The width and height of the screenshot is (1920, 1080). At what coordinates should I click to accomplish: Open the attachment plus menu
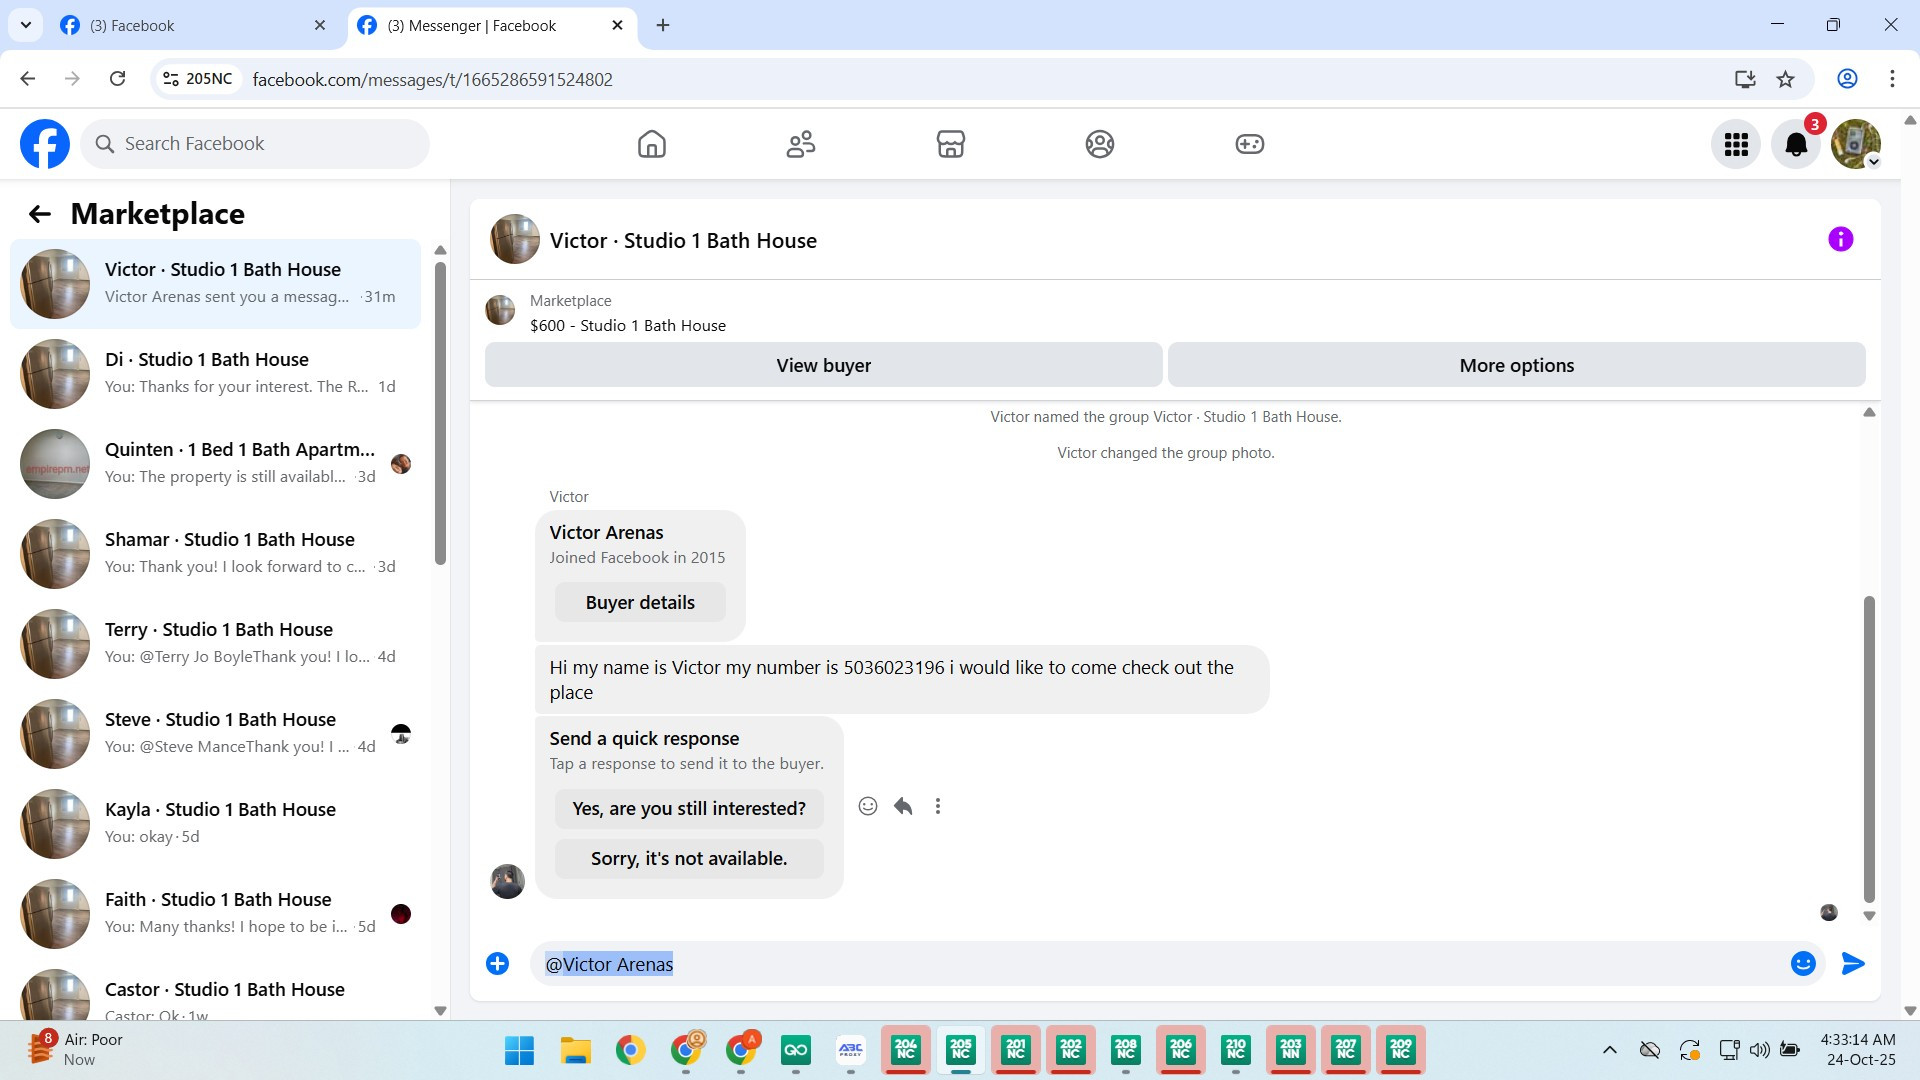497,963
